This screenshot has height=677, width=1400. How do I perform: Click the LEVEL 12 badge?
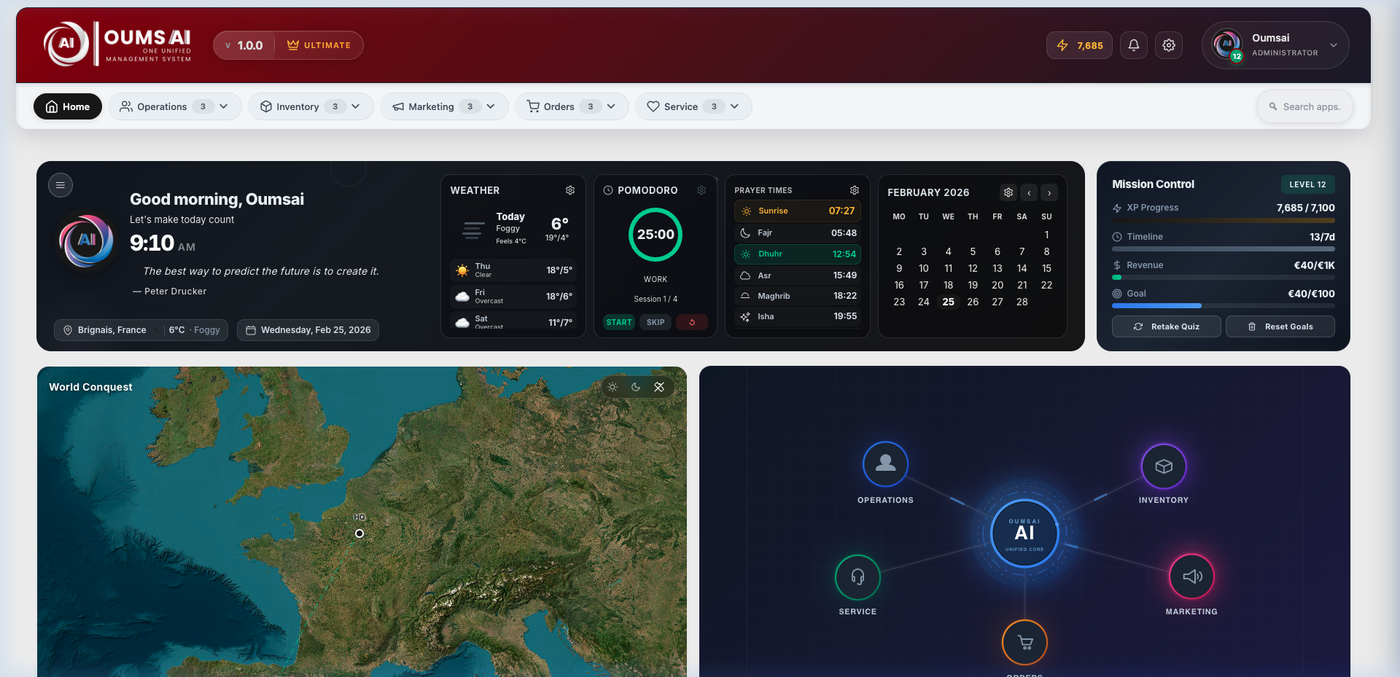pyautogui.click(x=1308, y=184)
